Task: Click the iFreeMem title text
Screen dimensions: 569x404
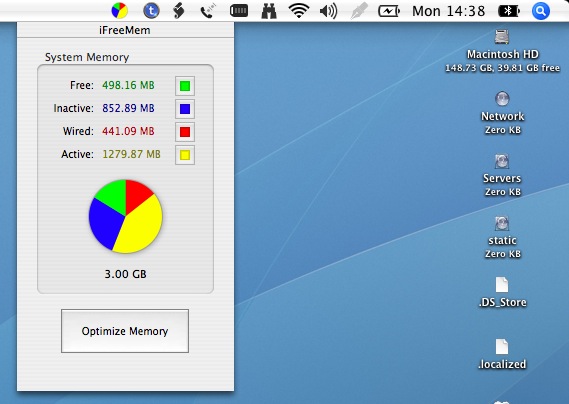Action: tap(124, 30)
